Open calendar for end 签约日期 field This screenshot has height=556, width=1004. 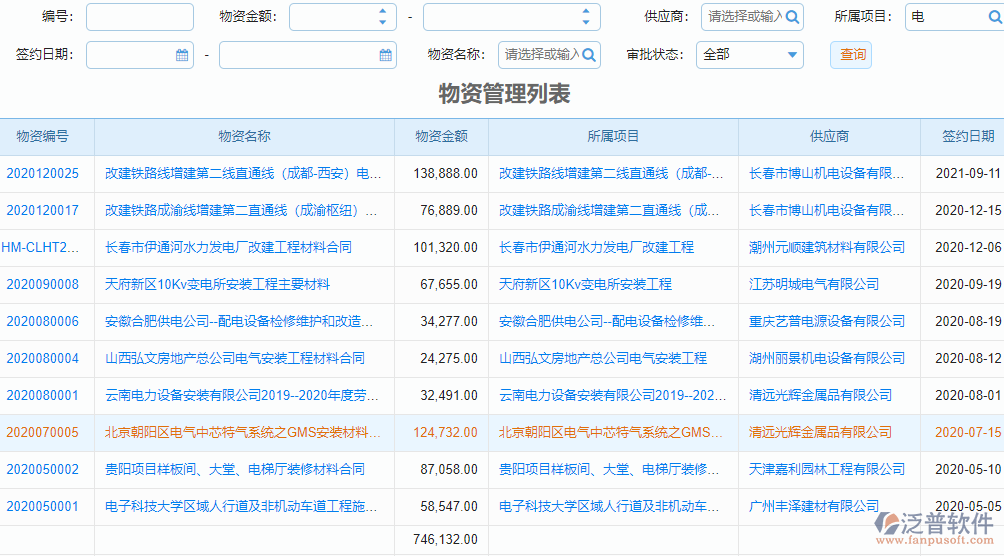pyautogui.click(x=385, y=55)
